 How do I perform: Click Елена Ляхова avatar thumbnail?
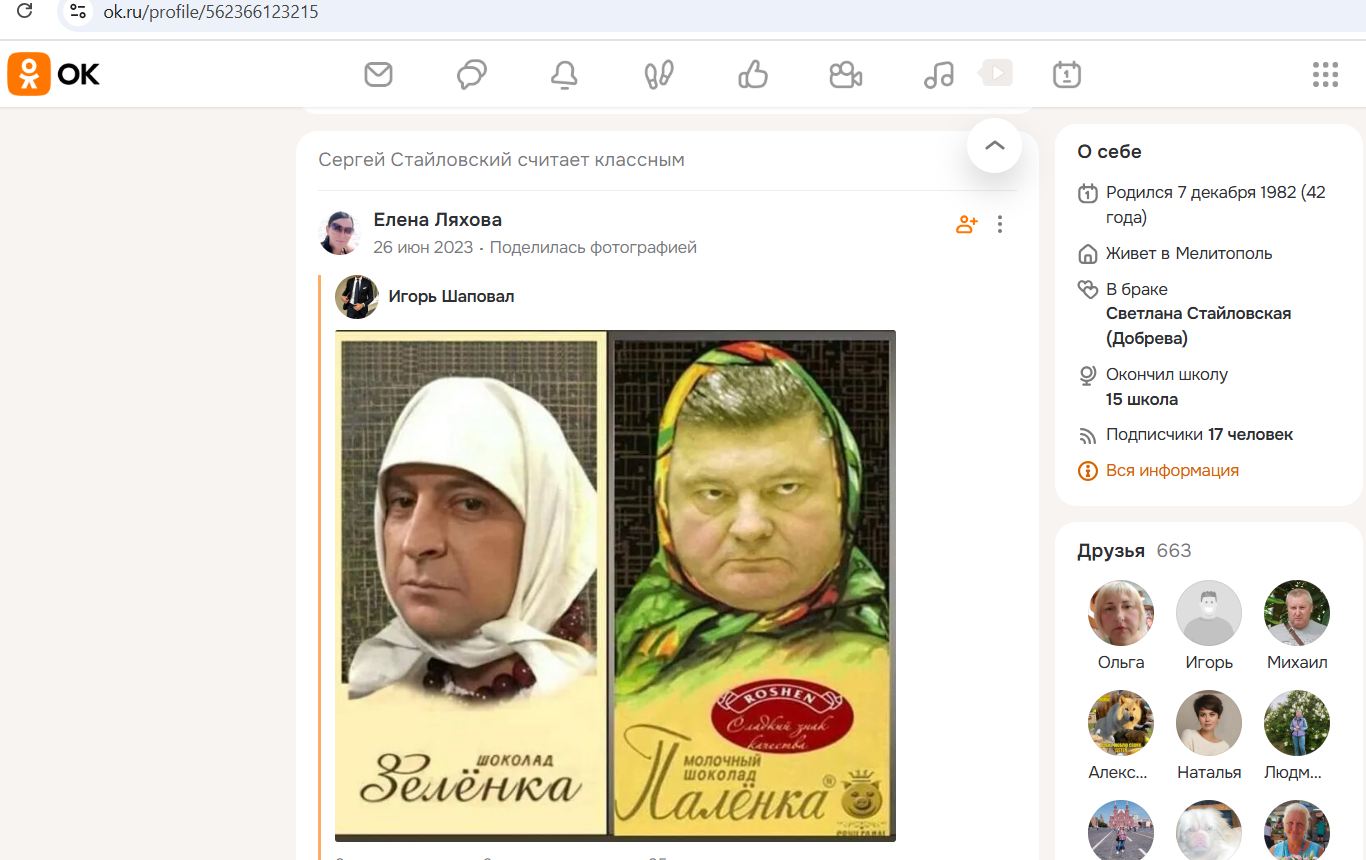click(x=339, y=233)
